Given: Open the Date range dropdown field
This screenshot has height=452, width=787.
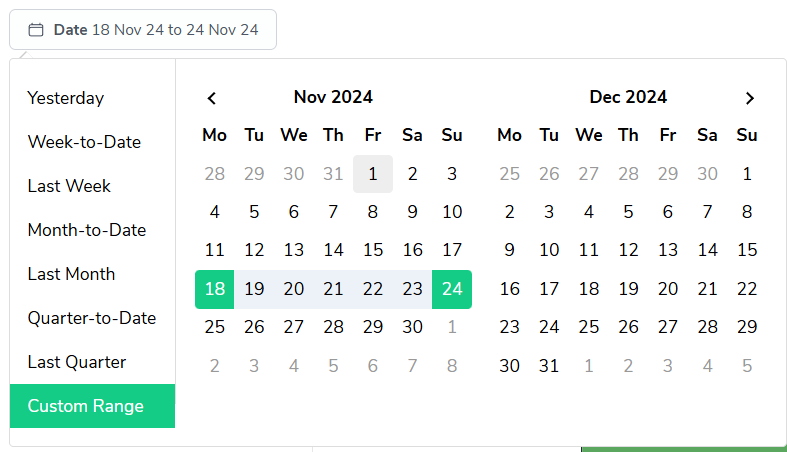Looking at the screenshot, I should point(143,30).
